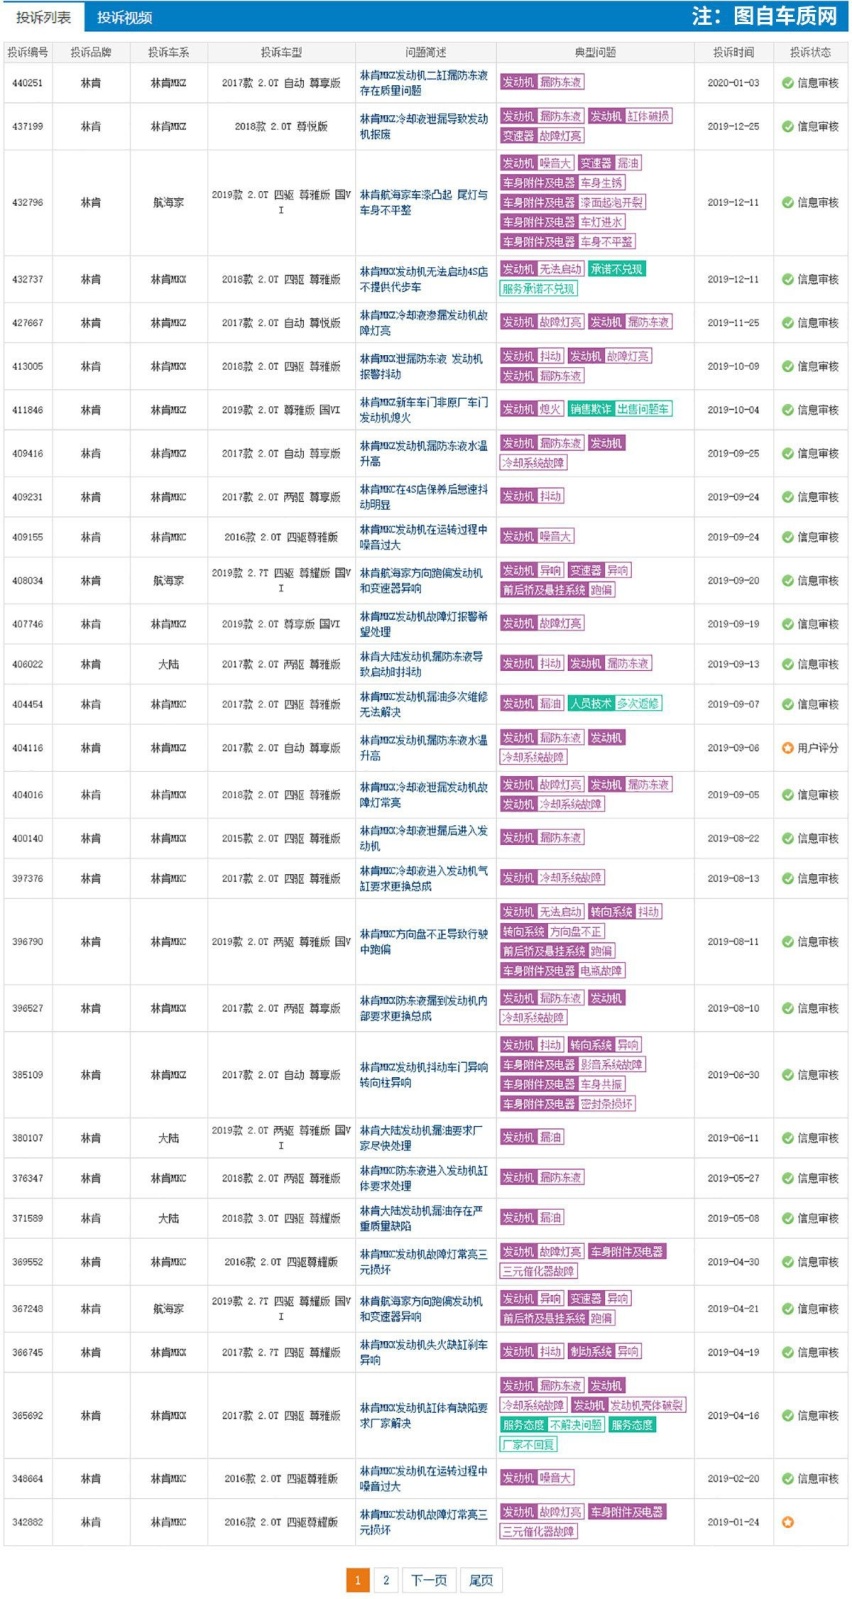The width and height of the screenshot is (852, 1599).
Task: Click the green check icon in row 385109
Action: [x=788, y=1075]
